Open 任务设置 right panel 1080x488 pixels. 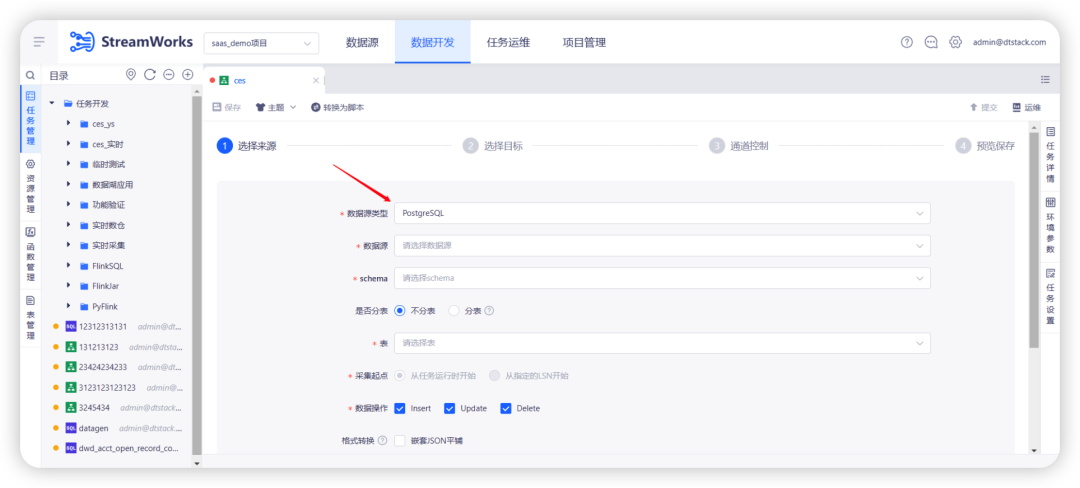(x=1050, y=295)
